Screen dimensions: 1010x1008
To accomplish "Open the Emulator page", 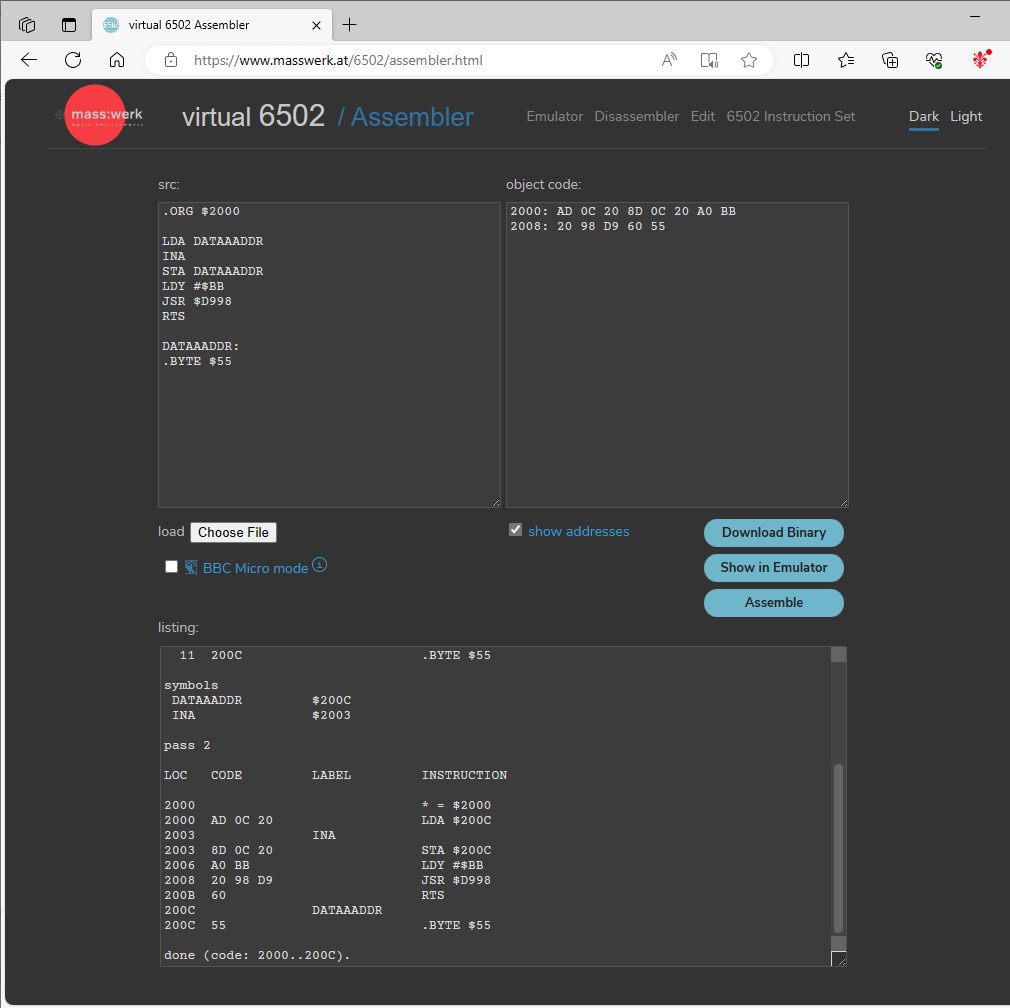I will pos(555,117).
